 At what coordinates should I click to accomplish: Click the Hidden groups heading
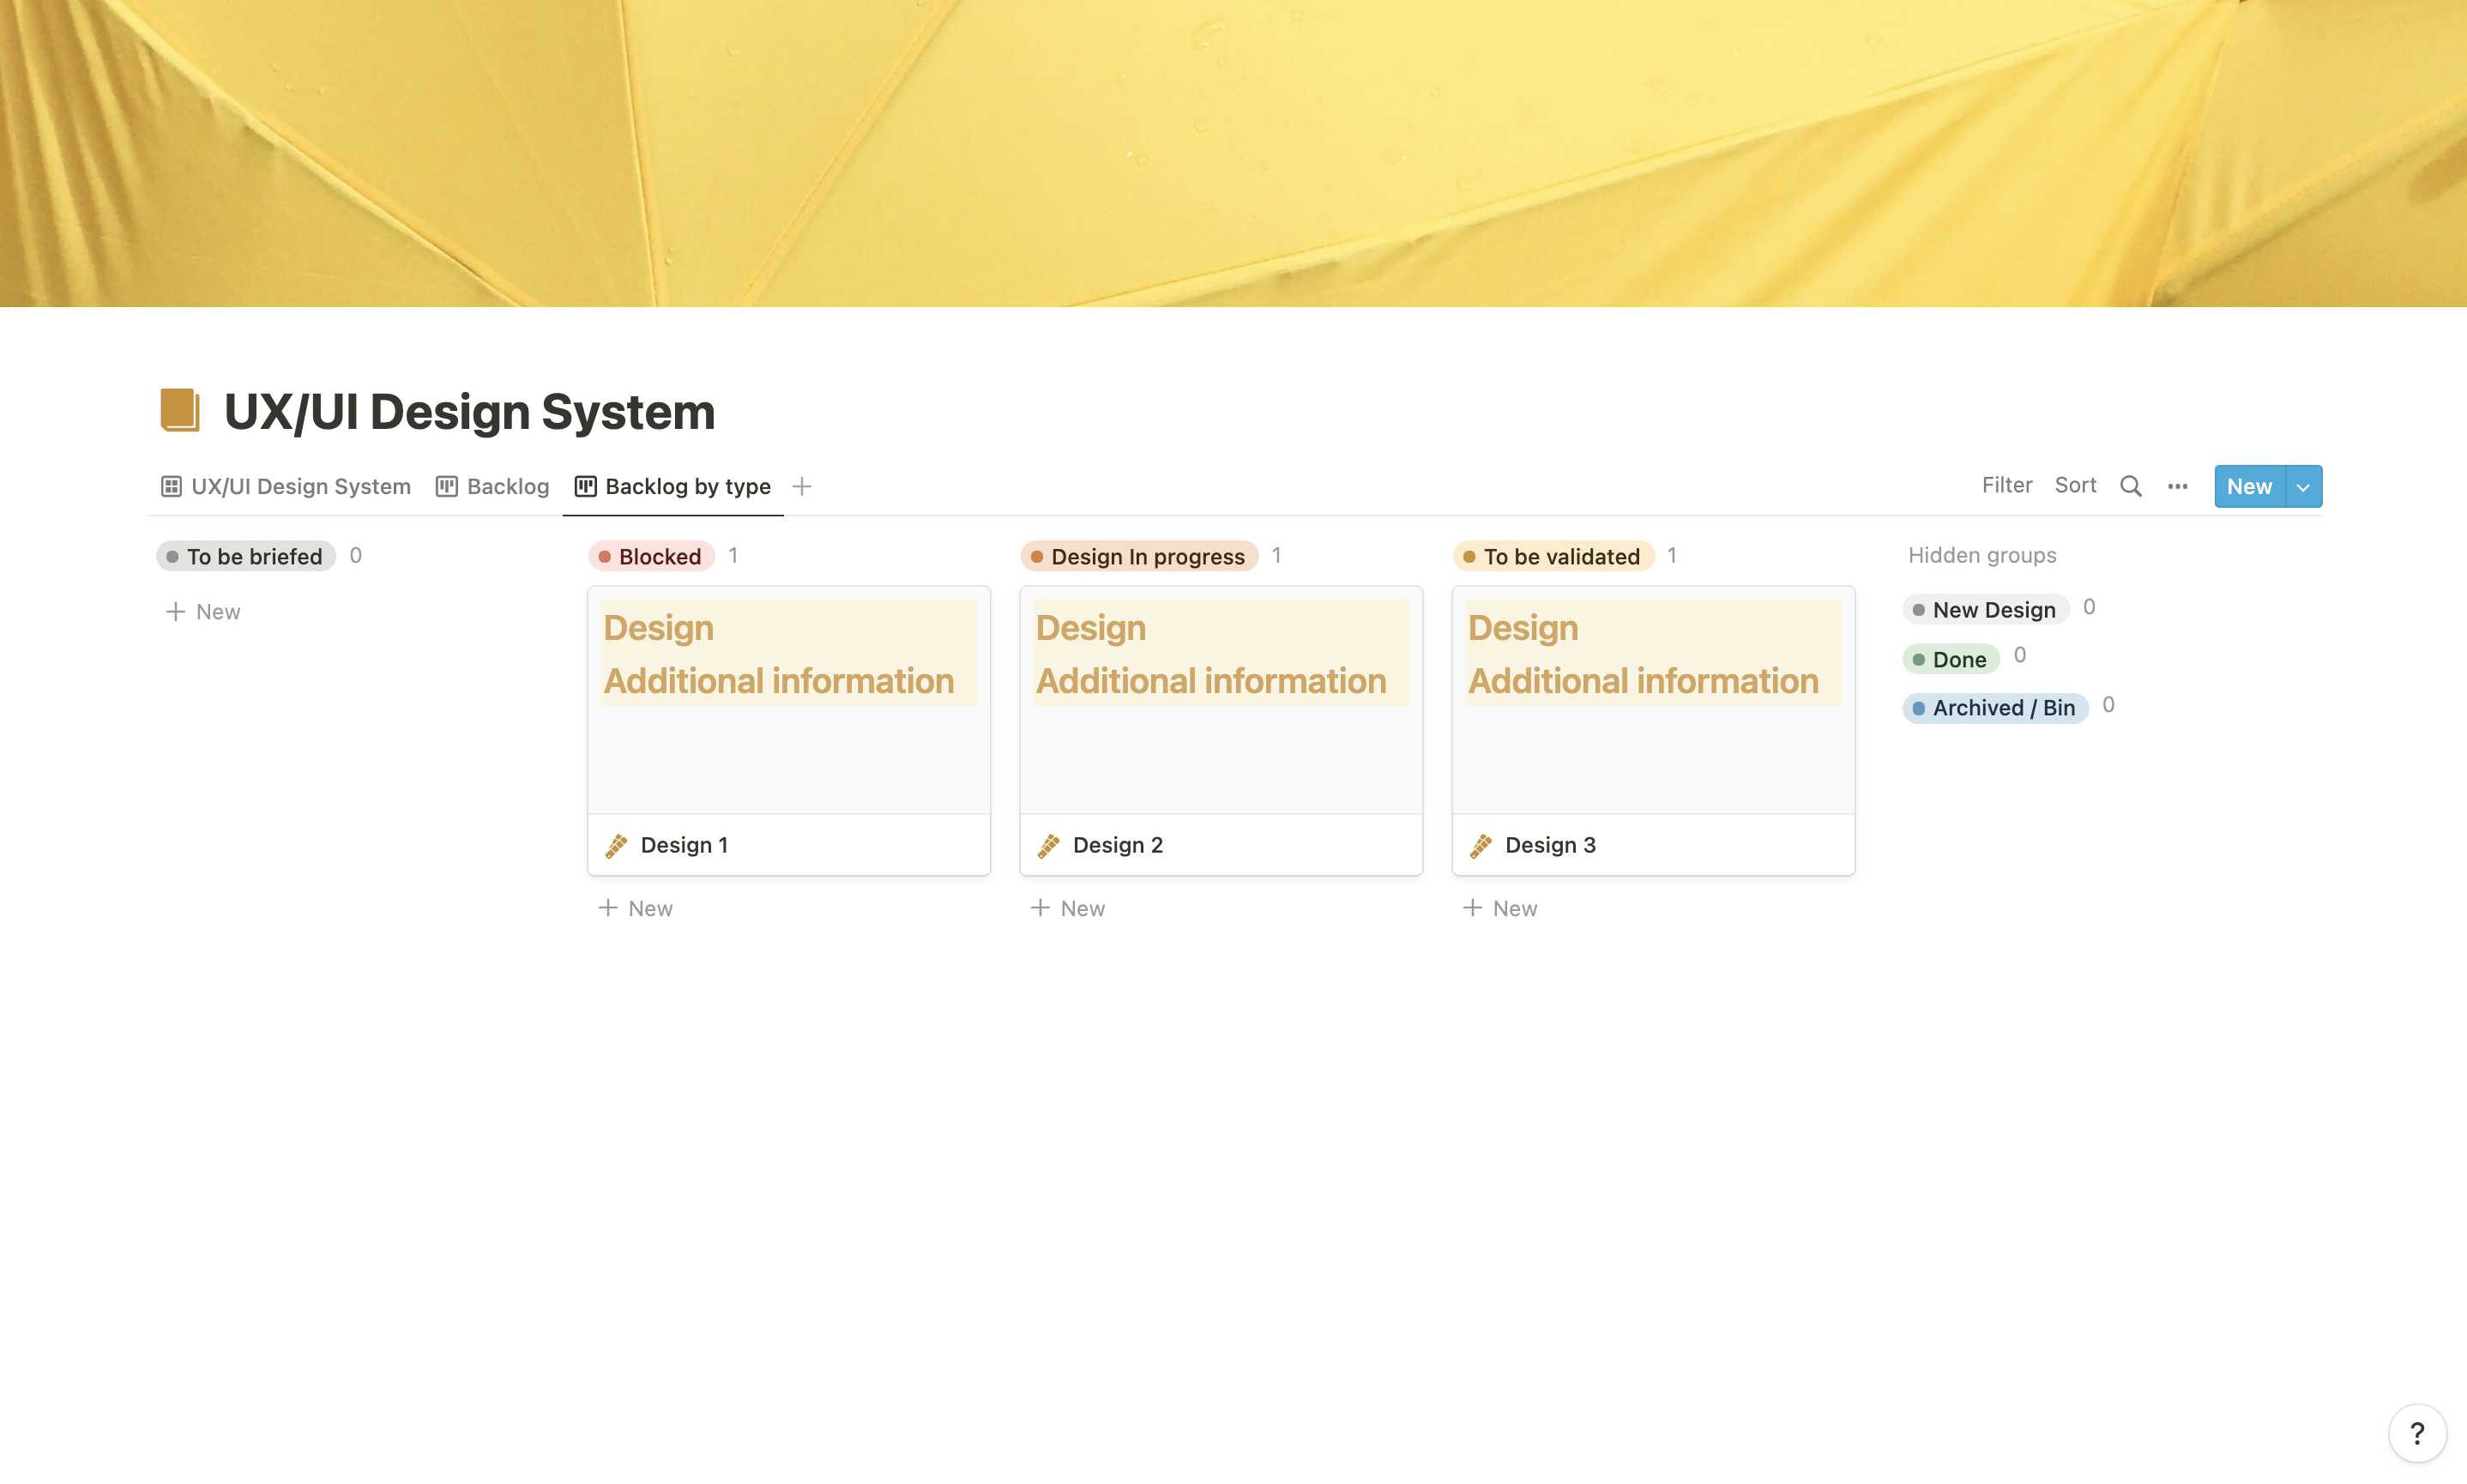click(1982, 555)
